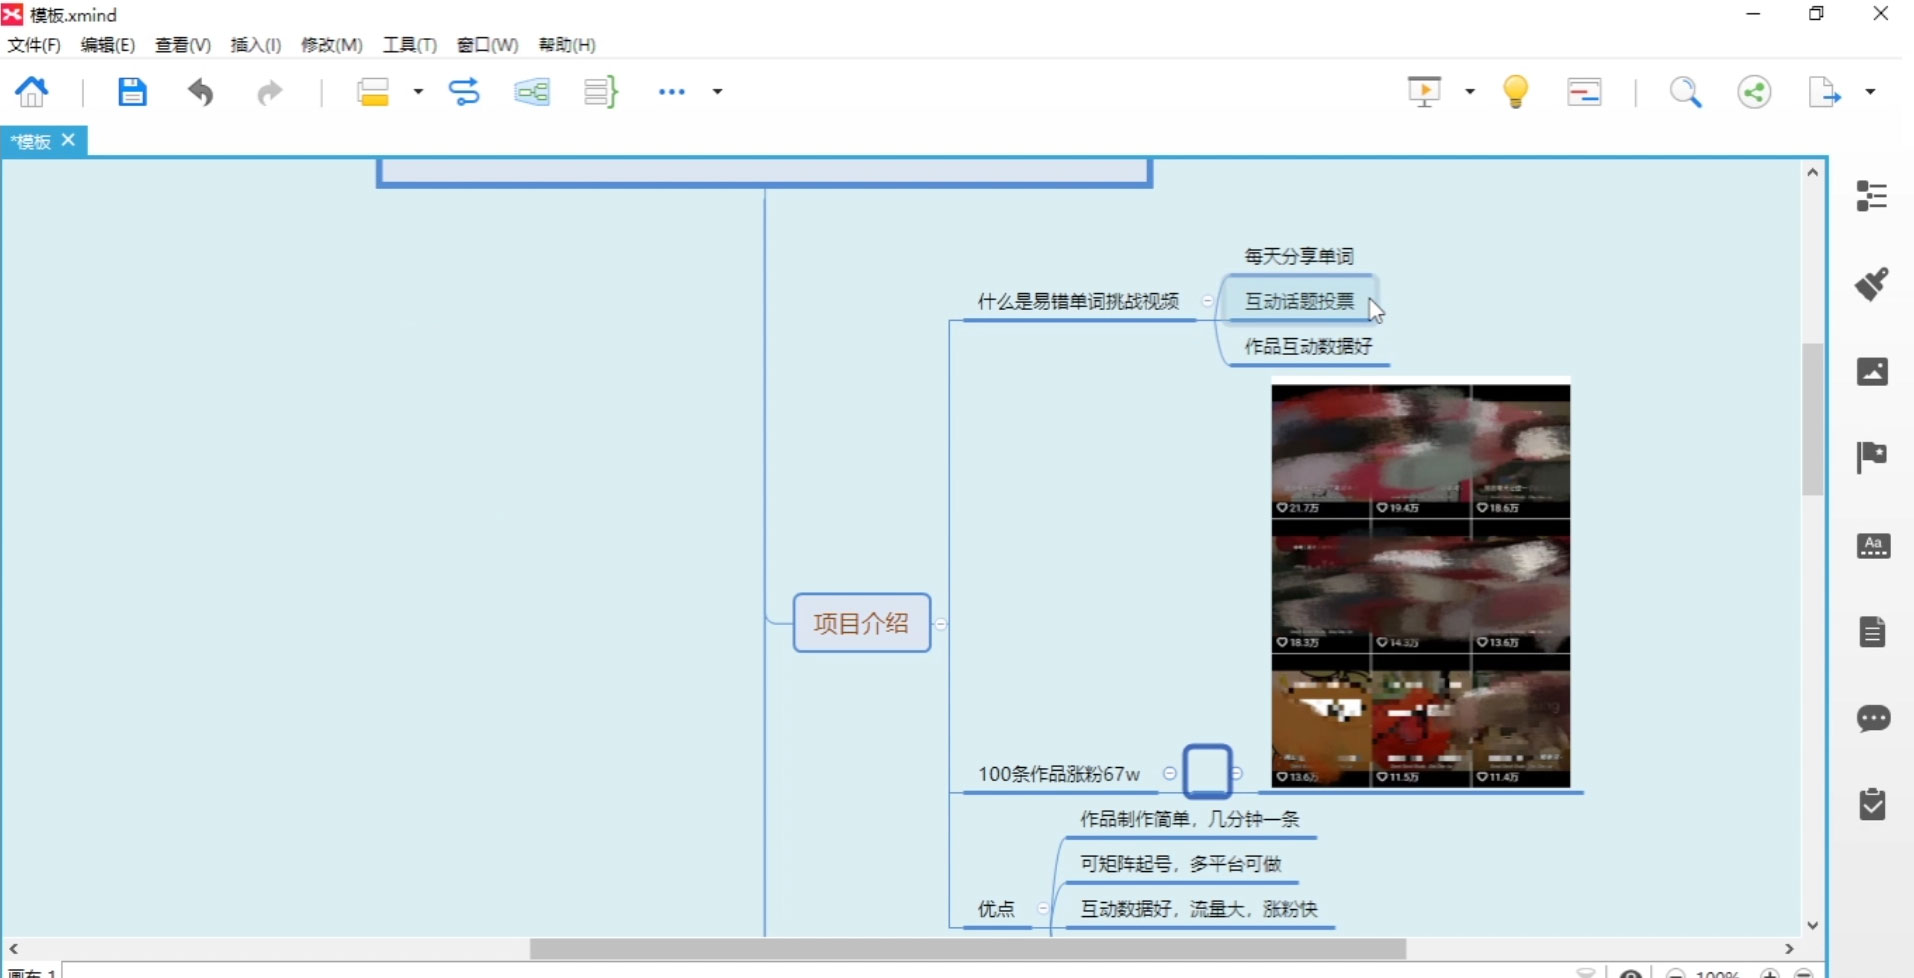Open the 插入(I) menu
The width and height of the screenshot is (1914, 978).
tap(255, 45)
